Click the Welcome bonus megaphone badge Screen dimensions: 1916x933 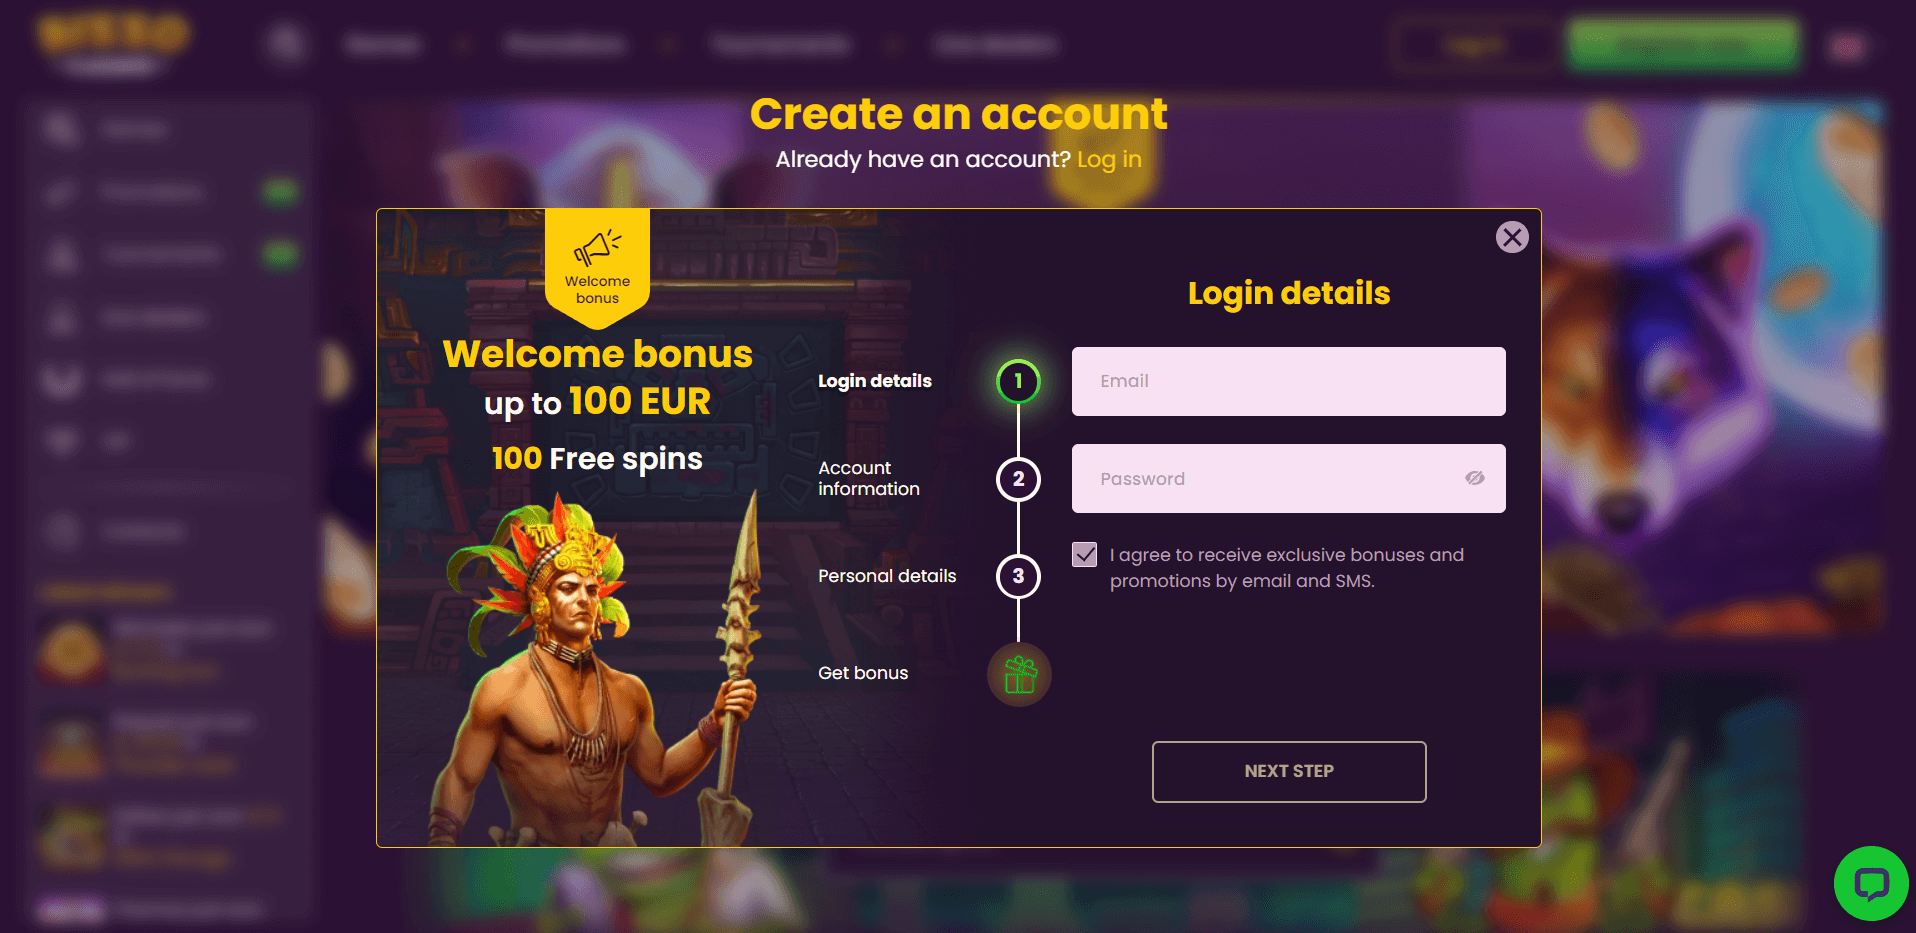597,267
